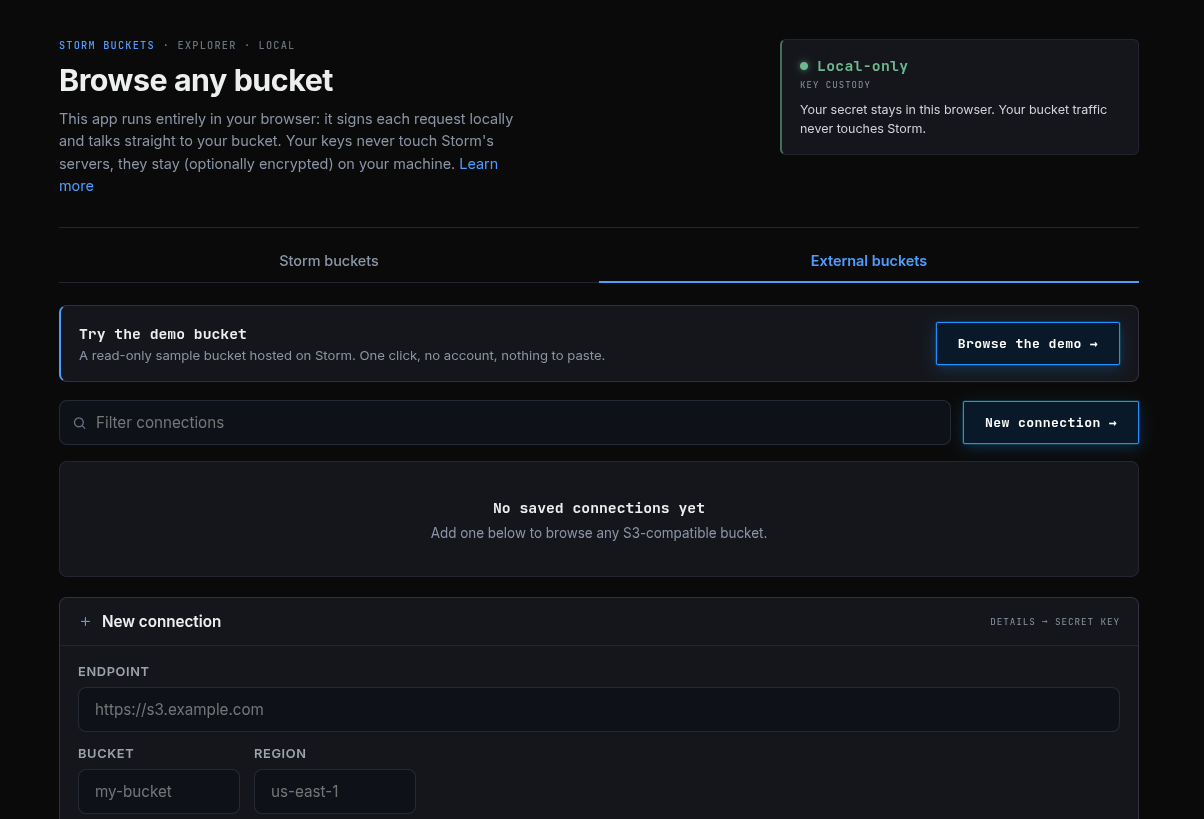
Task: Click the Storm Buckets breadcrumb label
Action: pyautogui.click(x=107, y=46)
